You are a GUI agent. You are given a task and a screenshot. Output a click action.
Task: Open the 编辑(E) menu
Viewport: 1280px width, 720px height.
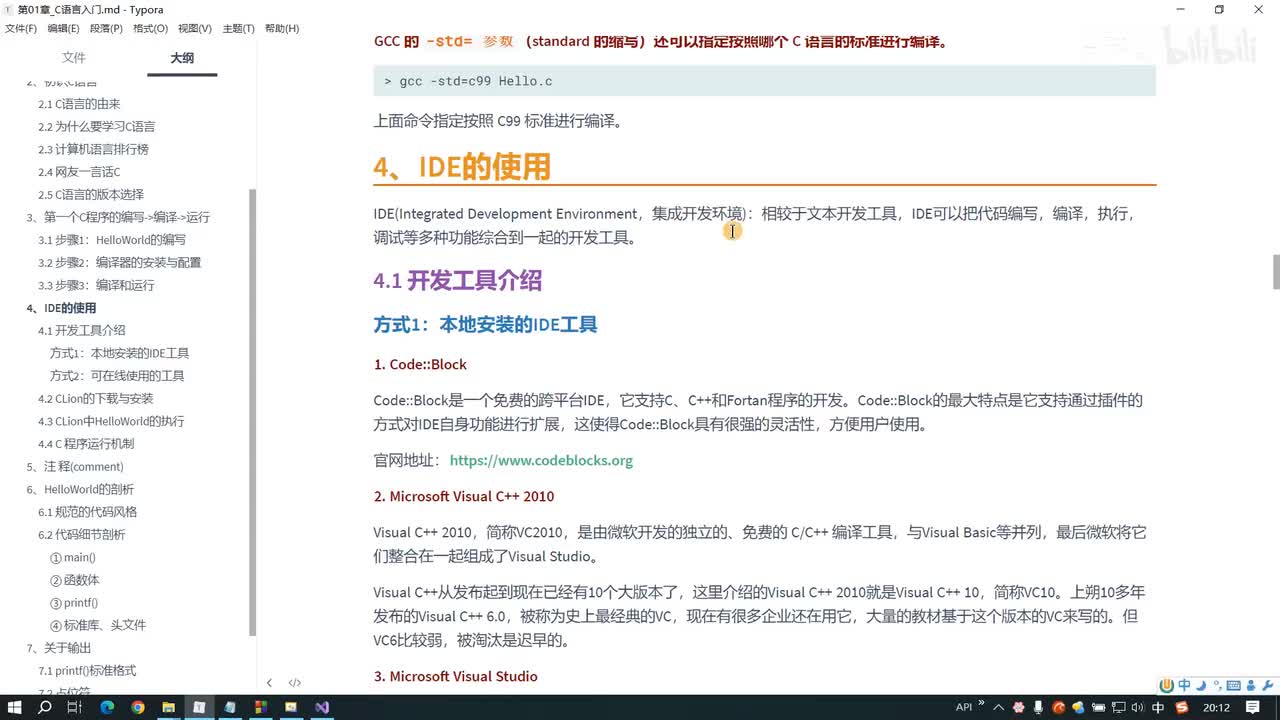pos(63,28)
